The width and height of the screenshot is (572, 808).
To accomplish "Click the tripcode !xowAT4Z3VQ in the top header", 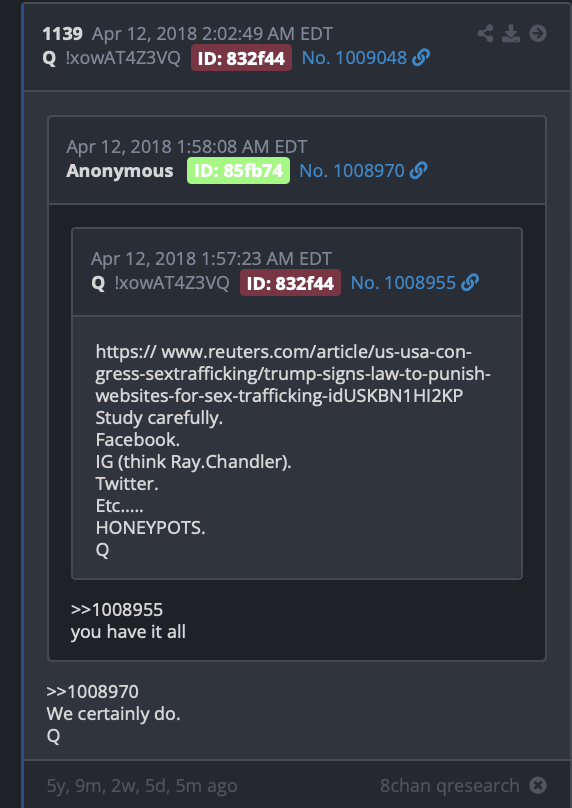I will point(123,58).
